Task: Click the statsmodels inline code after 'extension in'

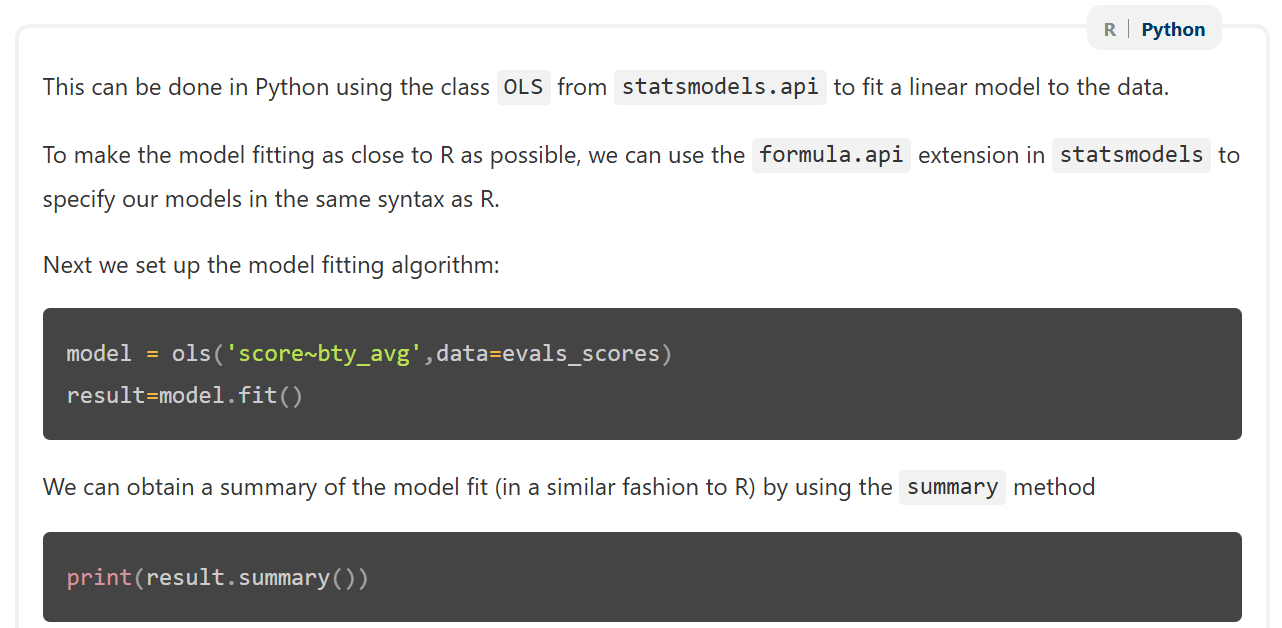Action: (x=1131, y=155)
